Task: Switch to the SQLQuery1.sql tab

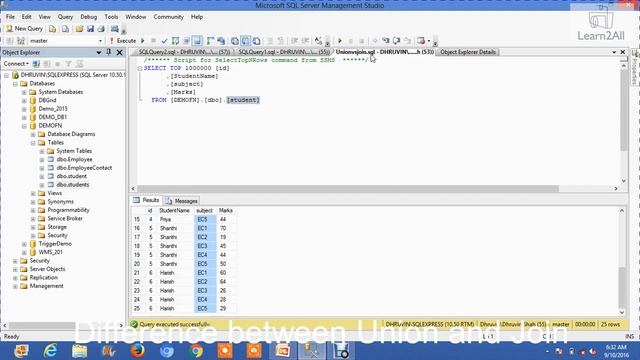Action: click(284, 52)
